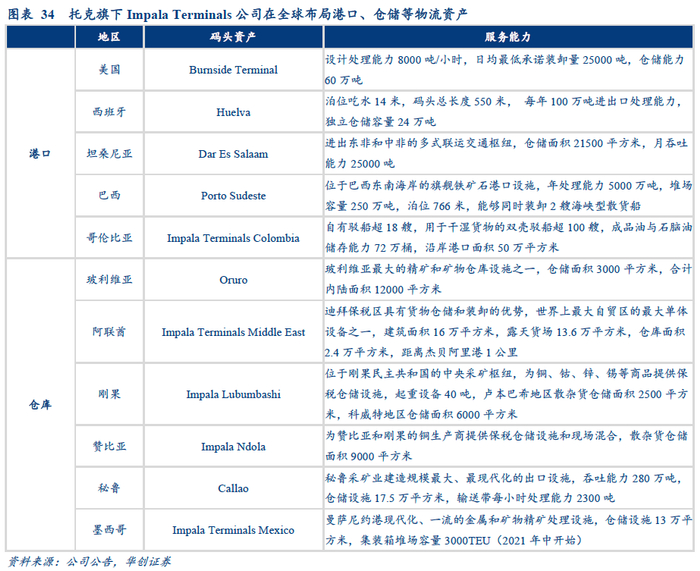Click the Callao asset cell
This screenshot has width=700, height=571.
tap(233, 488)
